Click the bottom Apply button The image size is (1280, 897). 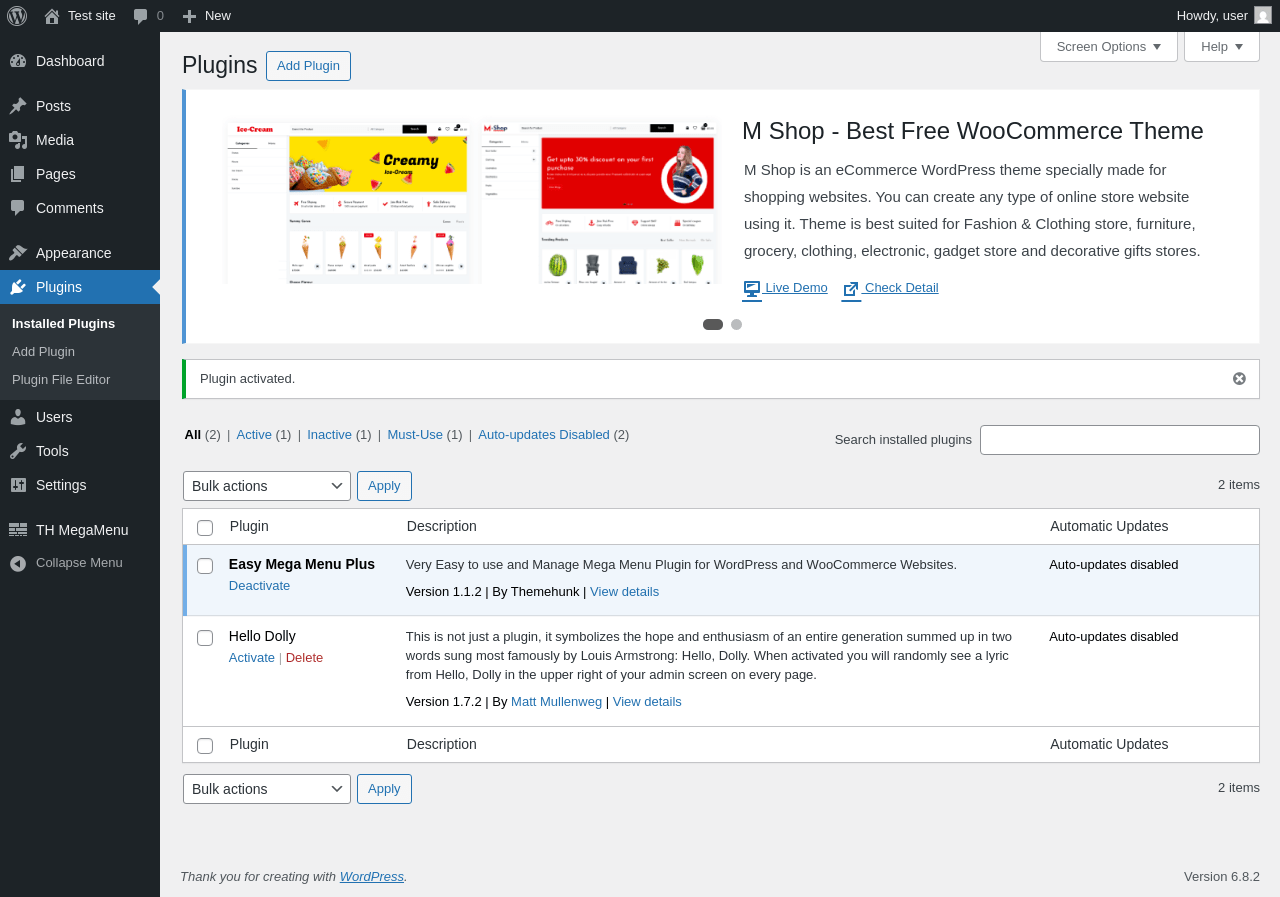pos(384,789)
